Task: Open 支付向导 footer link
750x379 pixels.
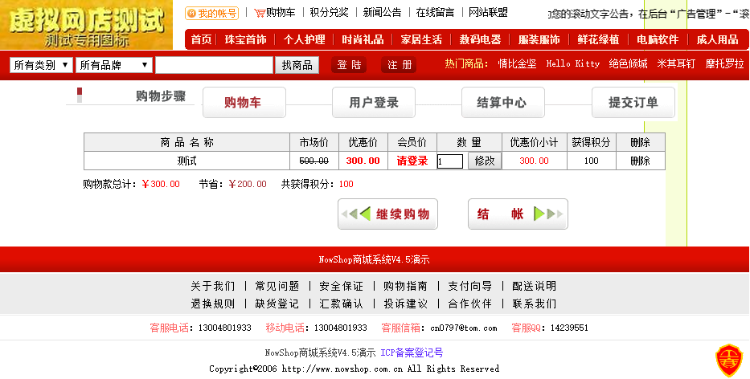Action: coord(470,286)
